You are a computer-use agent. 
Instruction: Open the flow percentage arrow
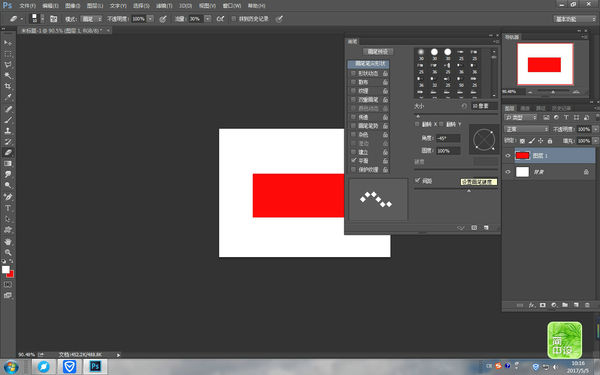tap(207, 19)
